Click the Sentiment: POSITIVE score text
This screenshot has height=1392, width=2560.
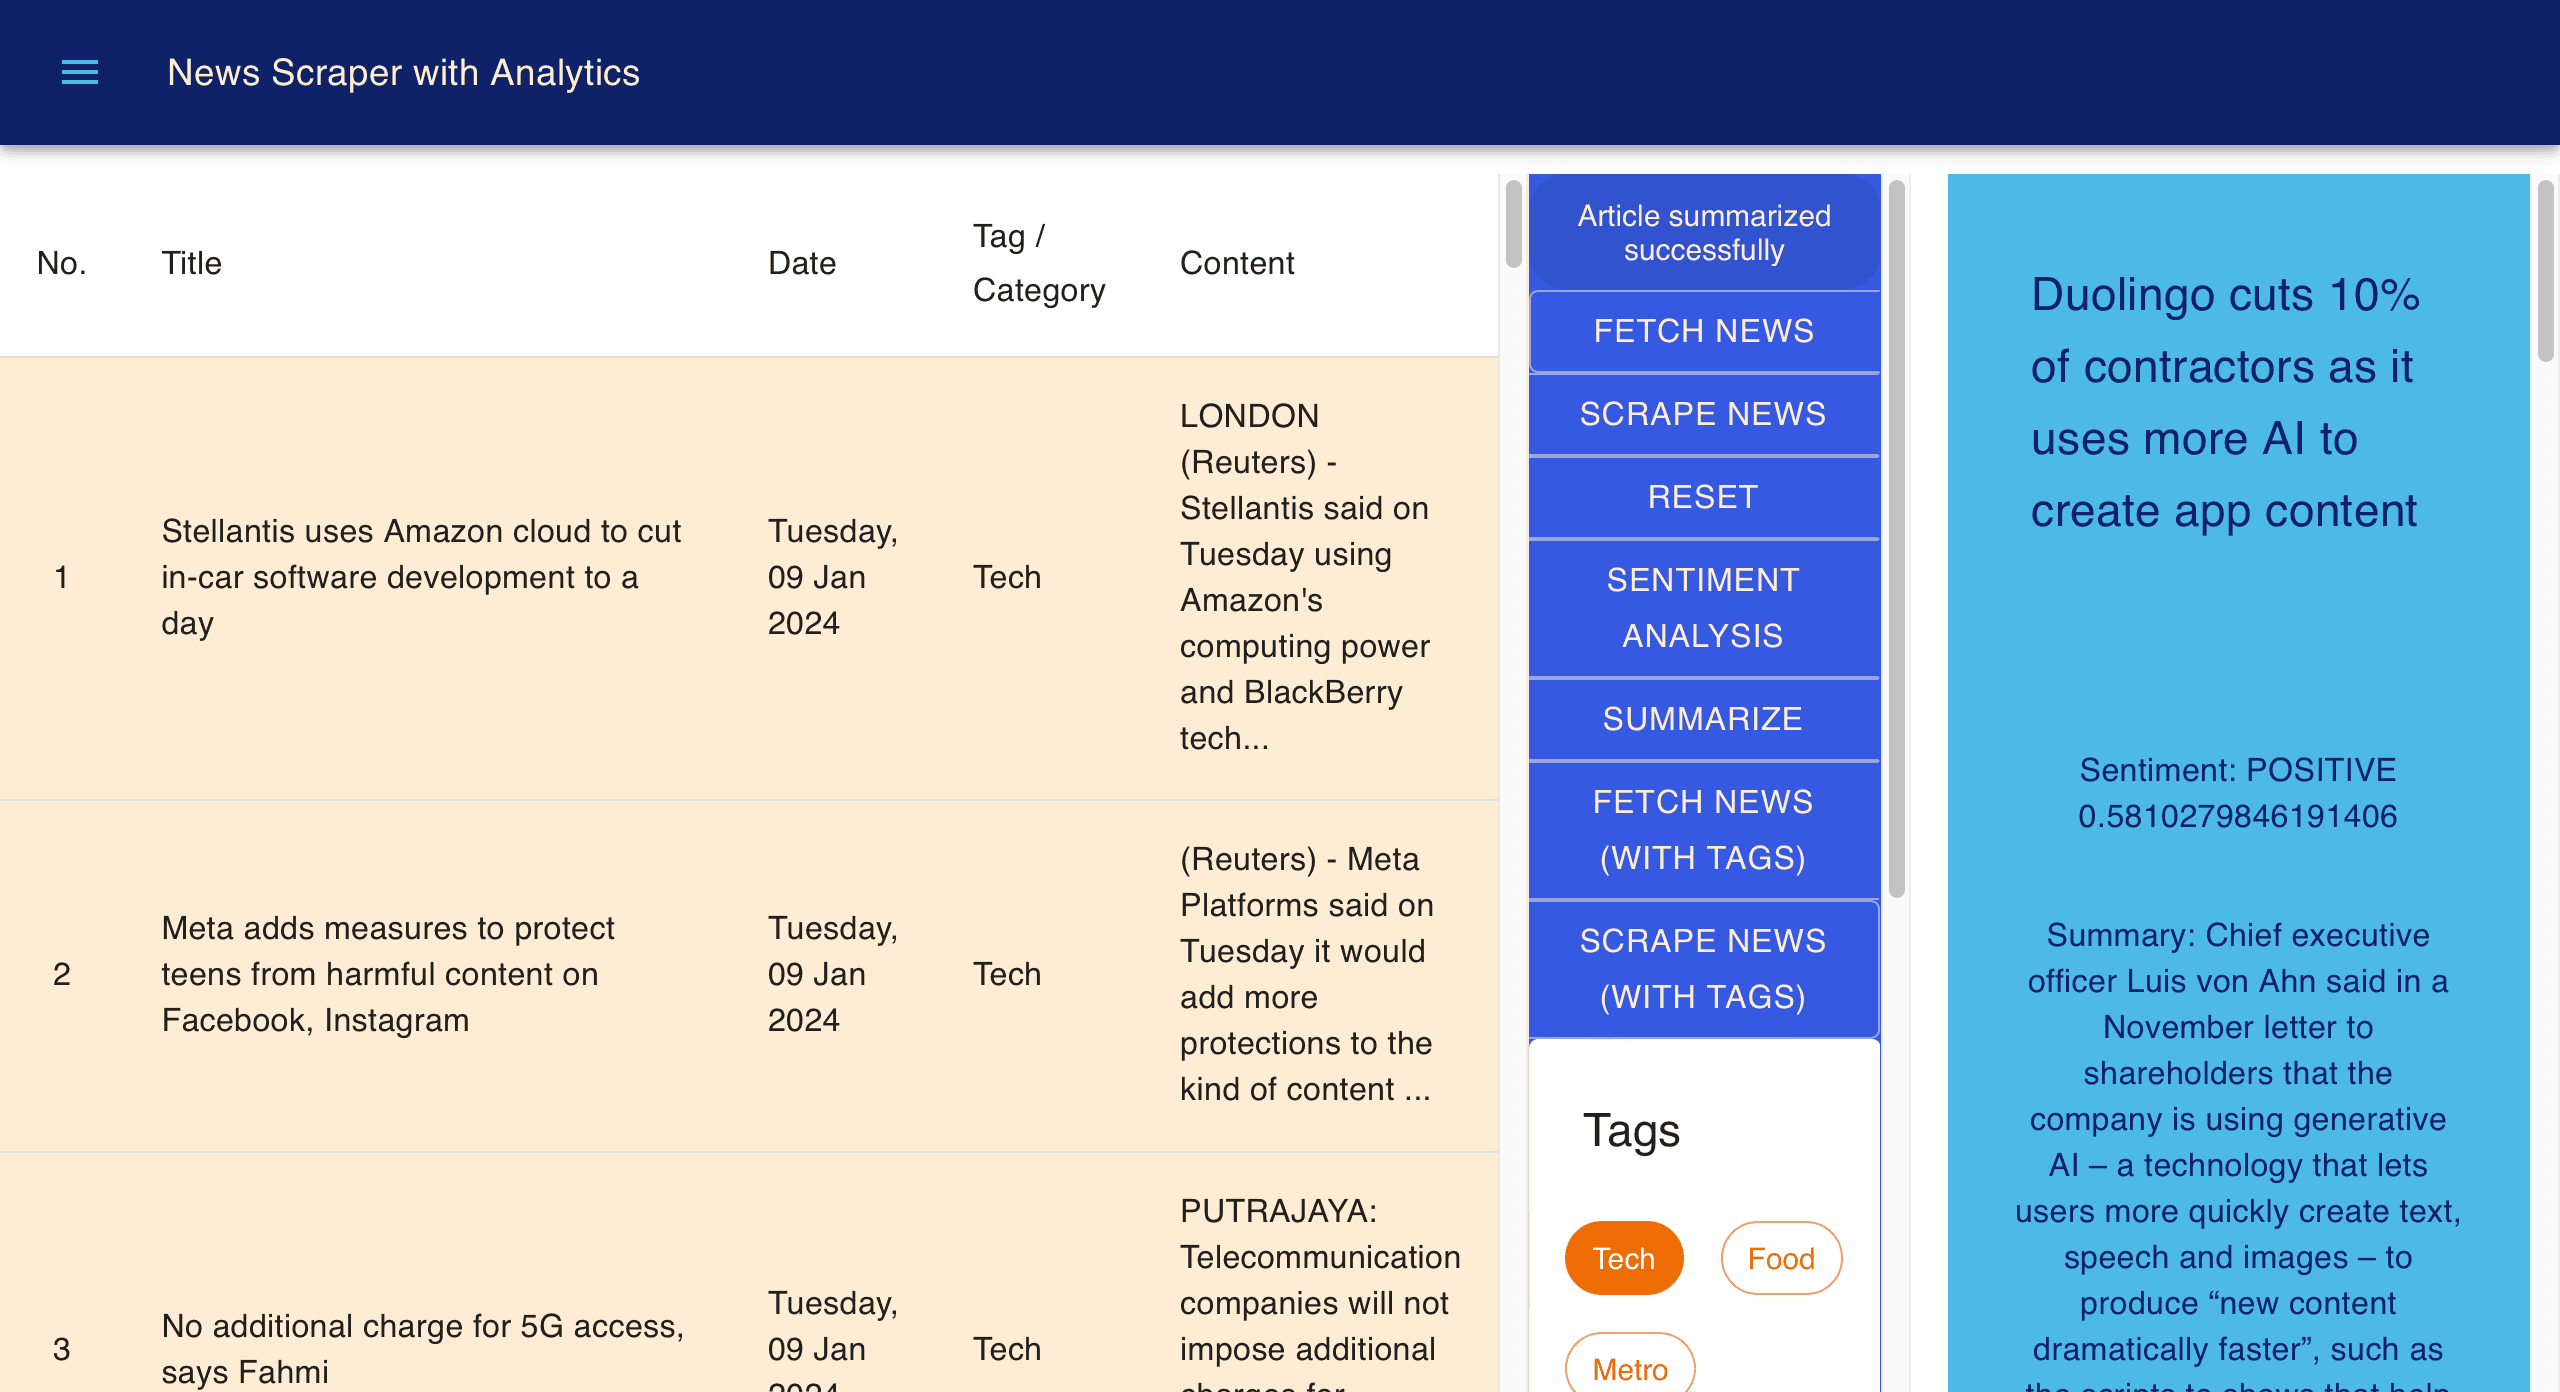point(2237,793)
